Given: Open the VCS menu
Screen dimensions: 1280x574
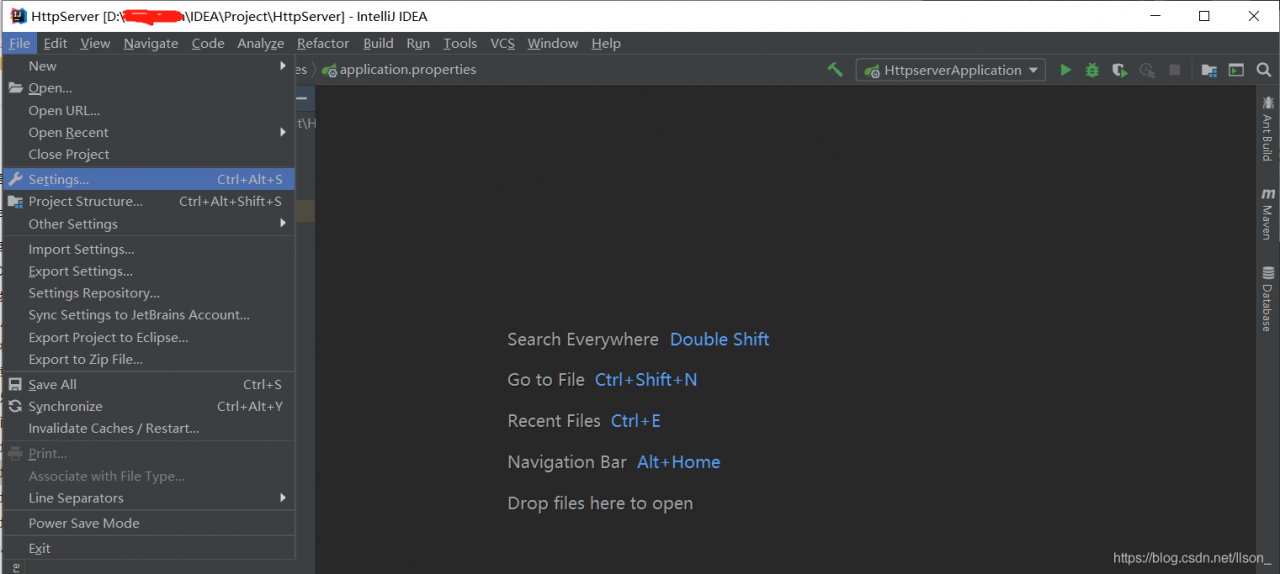Looking at the screenshot, I should click(x=502, y=43).
